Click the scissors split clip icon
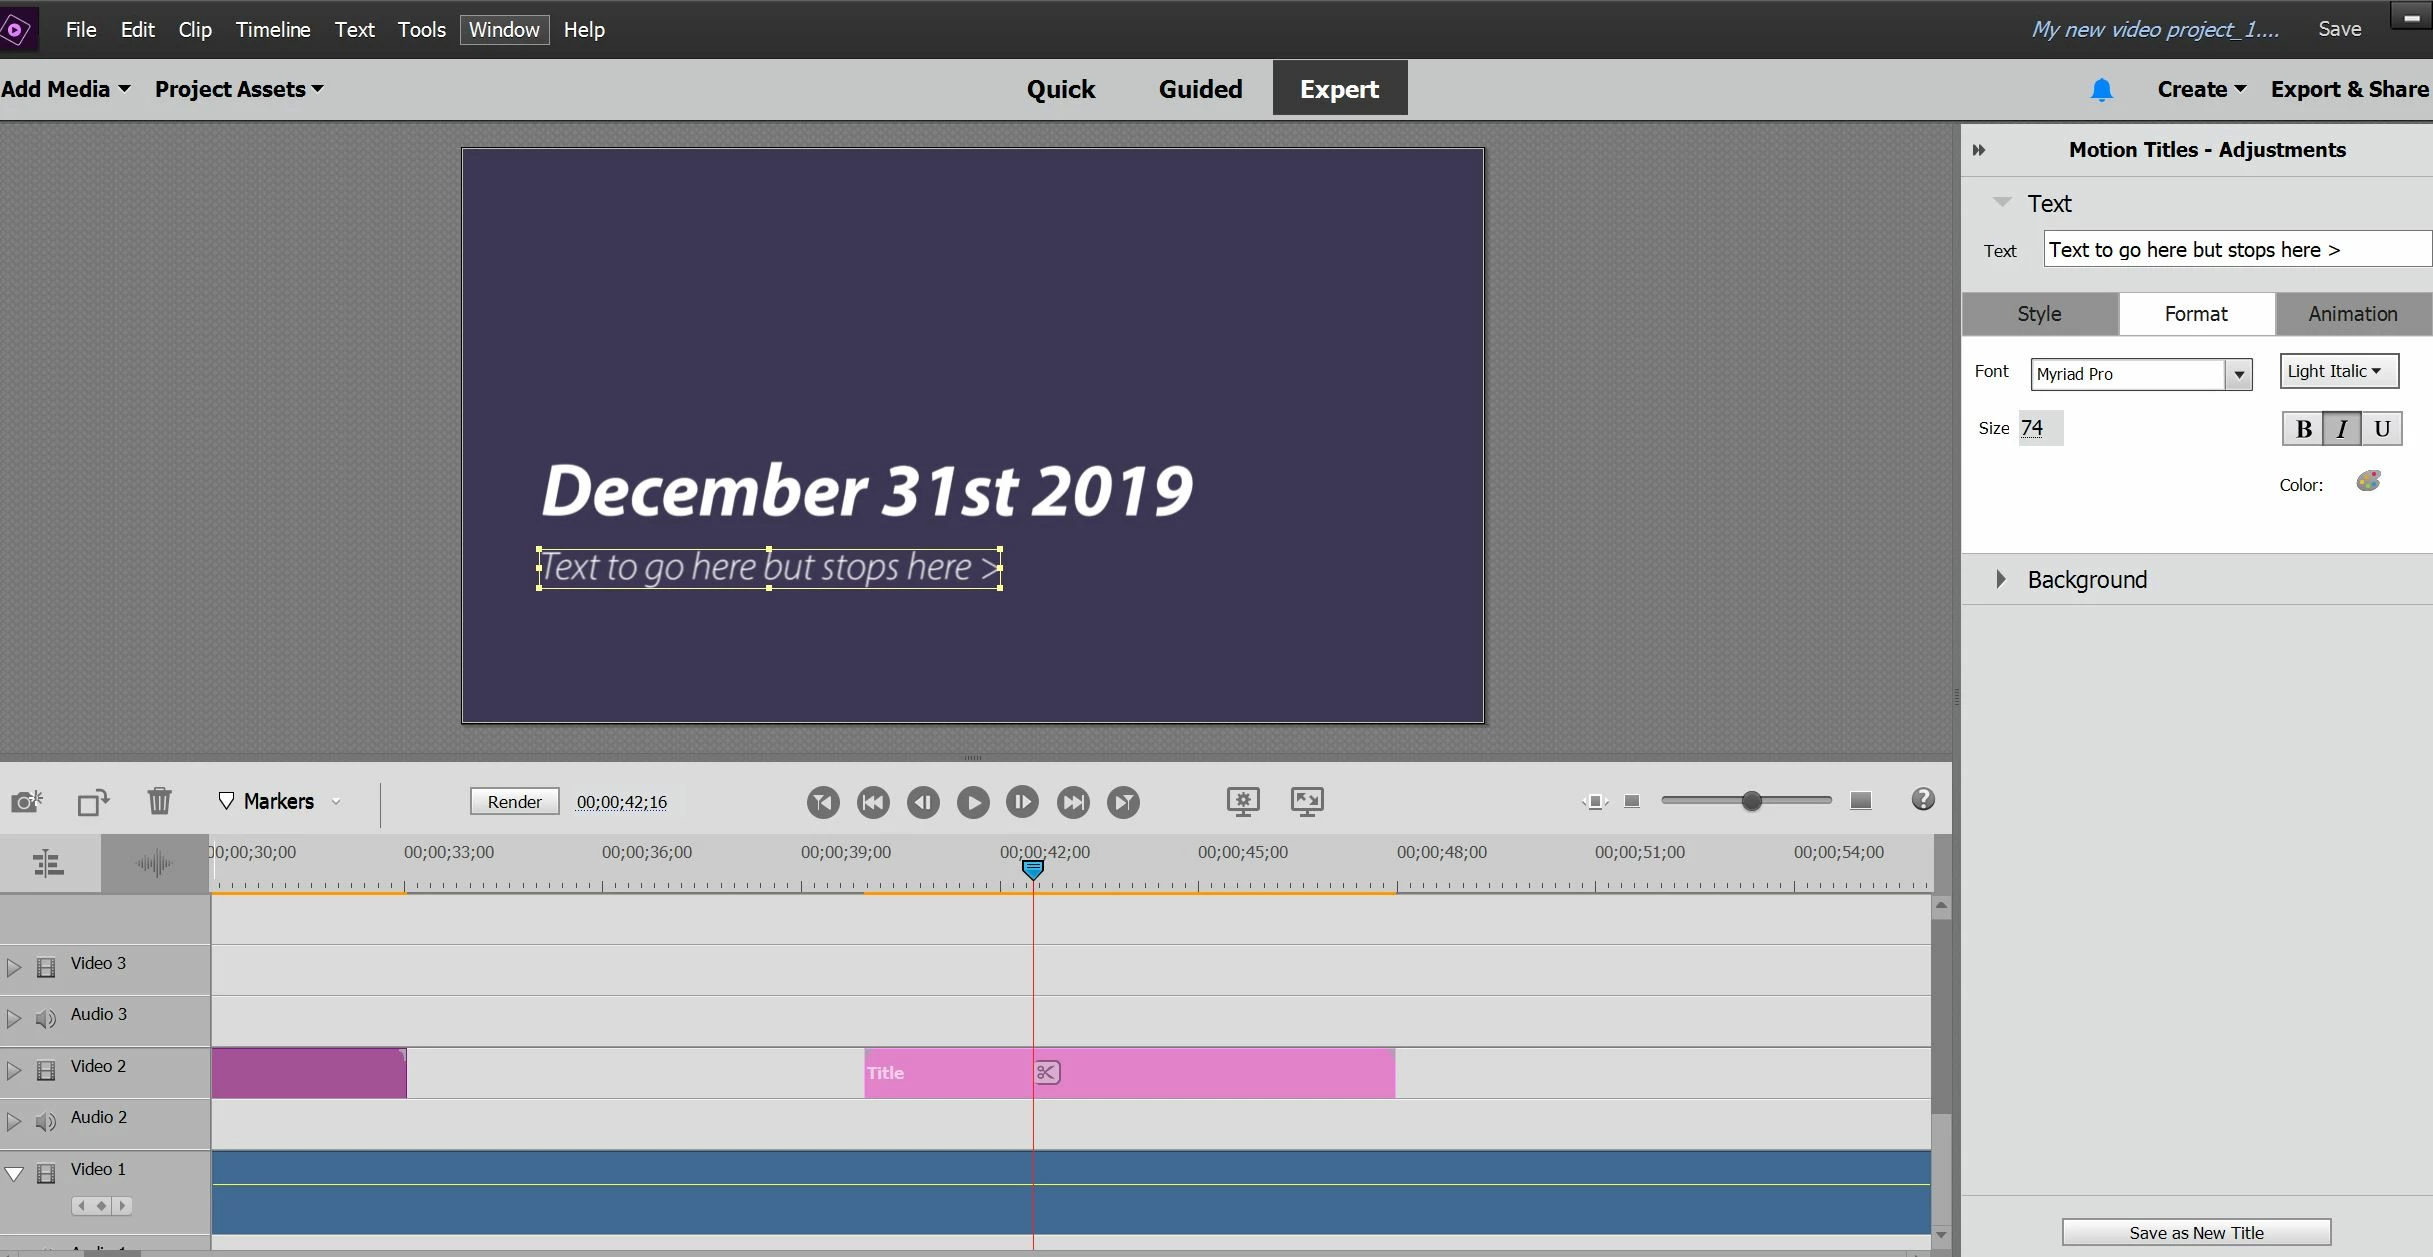2433x1257 pixels. point(1046,1073)
